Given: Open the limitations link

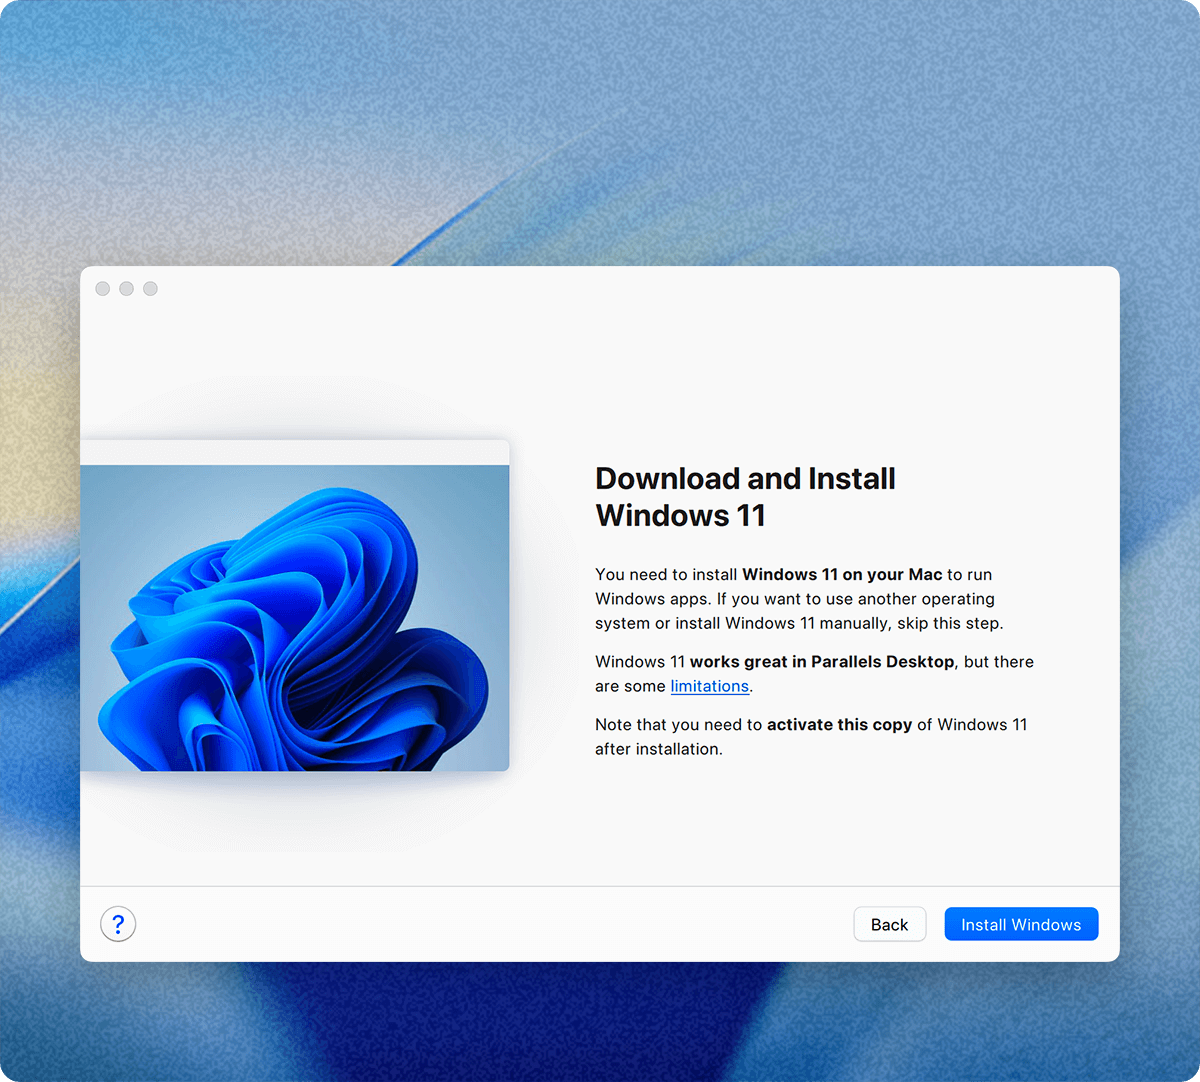Looking at the screenshot, I should (x=710, y=686).
